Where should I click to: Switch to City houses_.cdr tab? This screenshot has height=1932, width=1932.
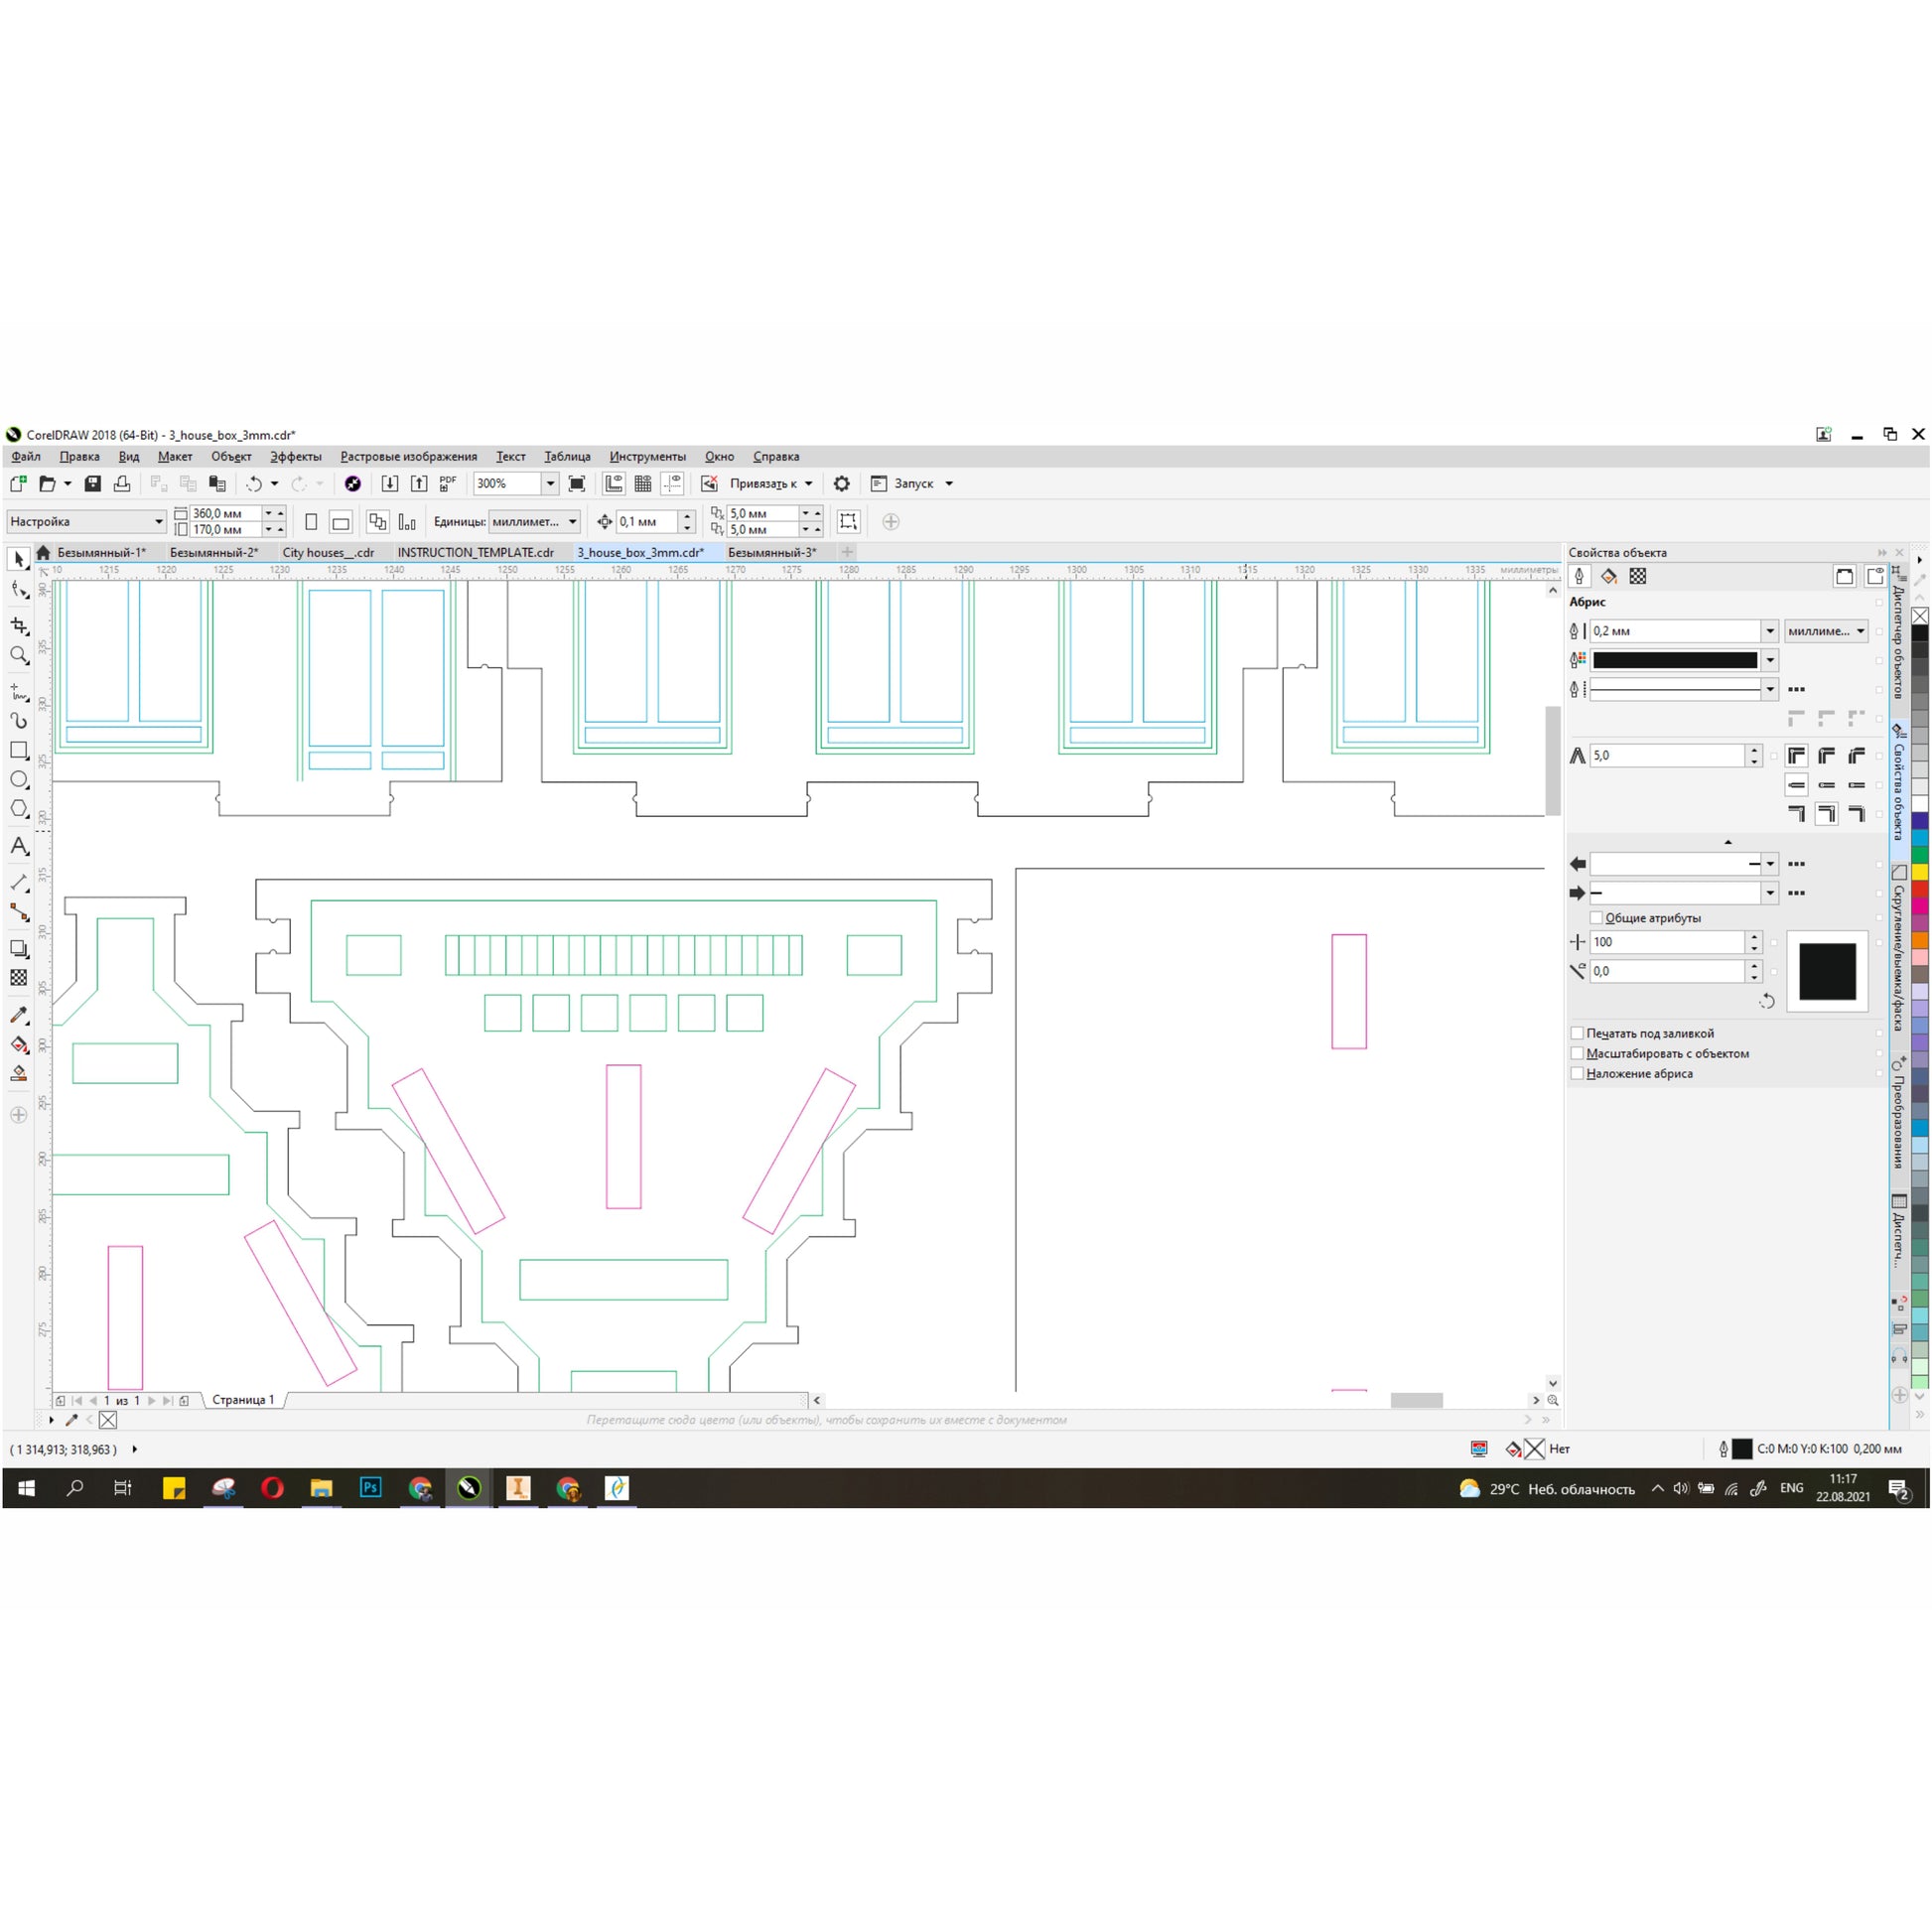point(328,552)
